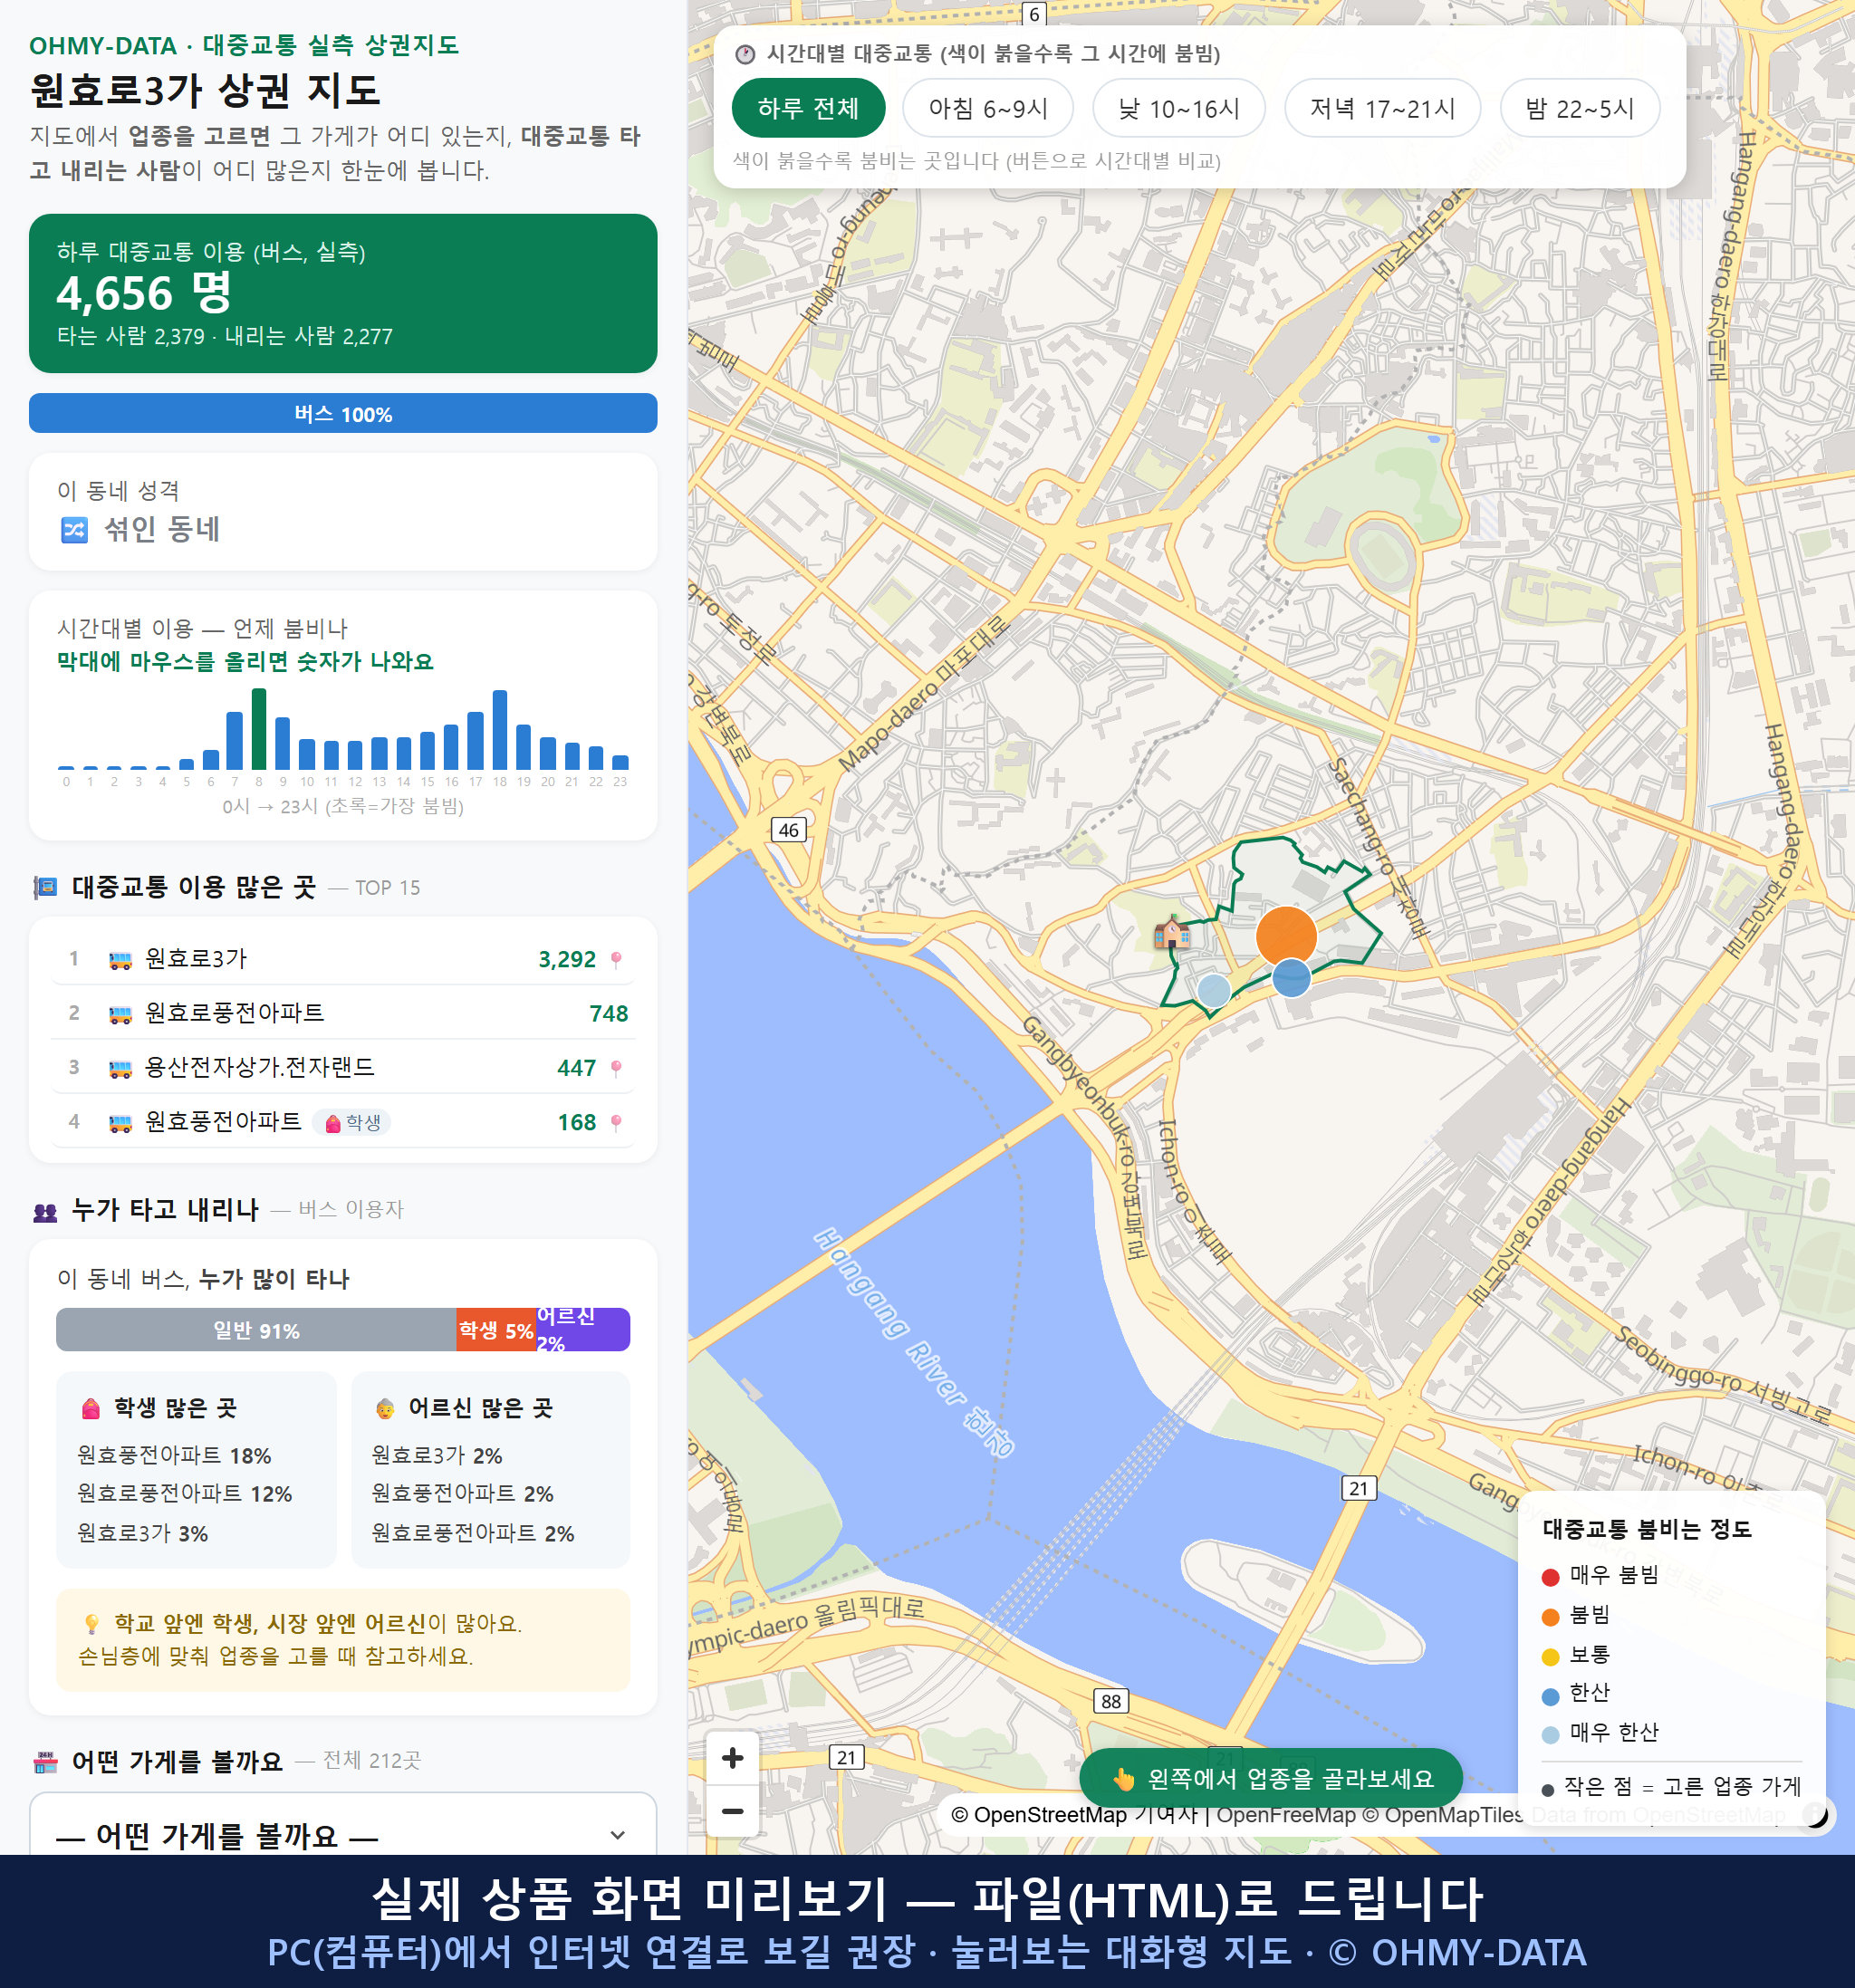Click the hour 18 bar in the chart
This screenshot has height=1988, width=1855.
tap(500, 729)
